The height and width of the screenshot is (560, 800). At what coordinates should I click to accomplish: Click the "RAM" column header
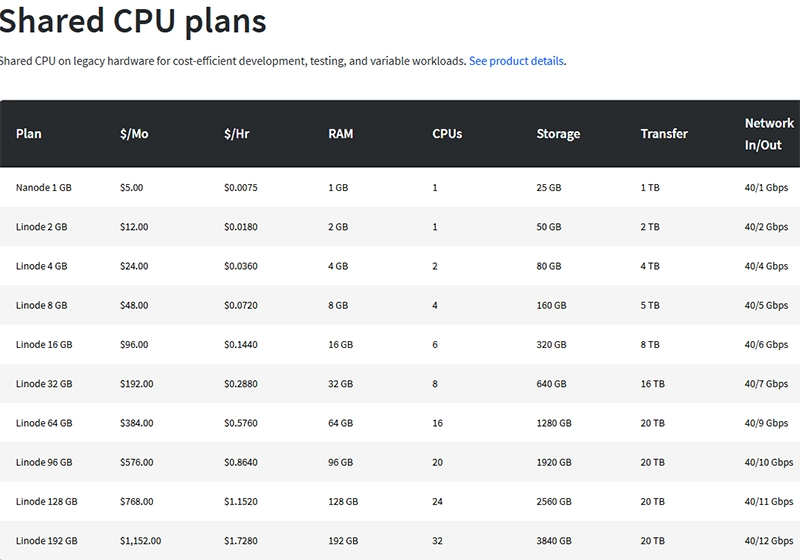pyautogui.click(x=340, y=134)
